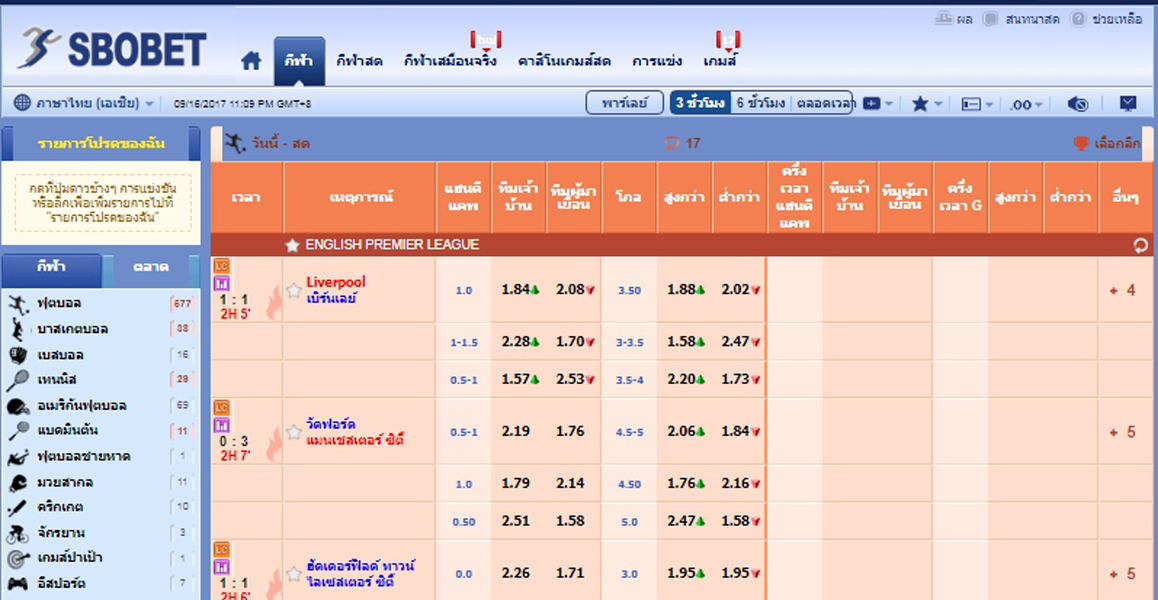Open statistics icon for Watford match
1158x600 pixels.
(222, 426)
